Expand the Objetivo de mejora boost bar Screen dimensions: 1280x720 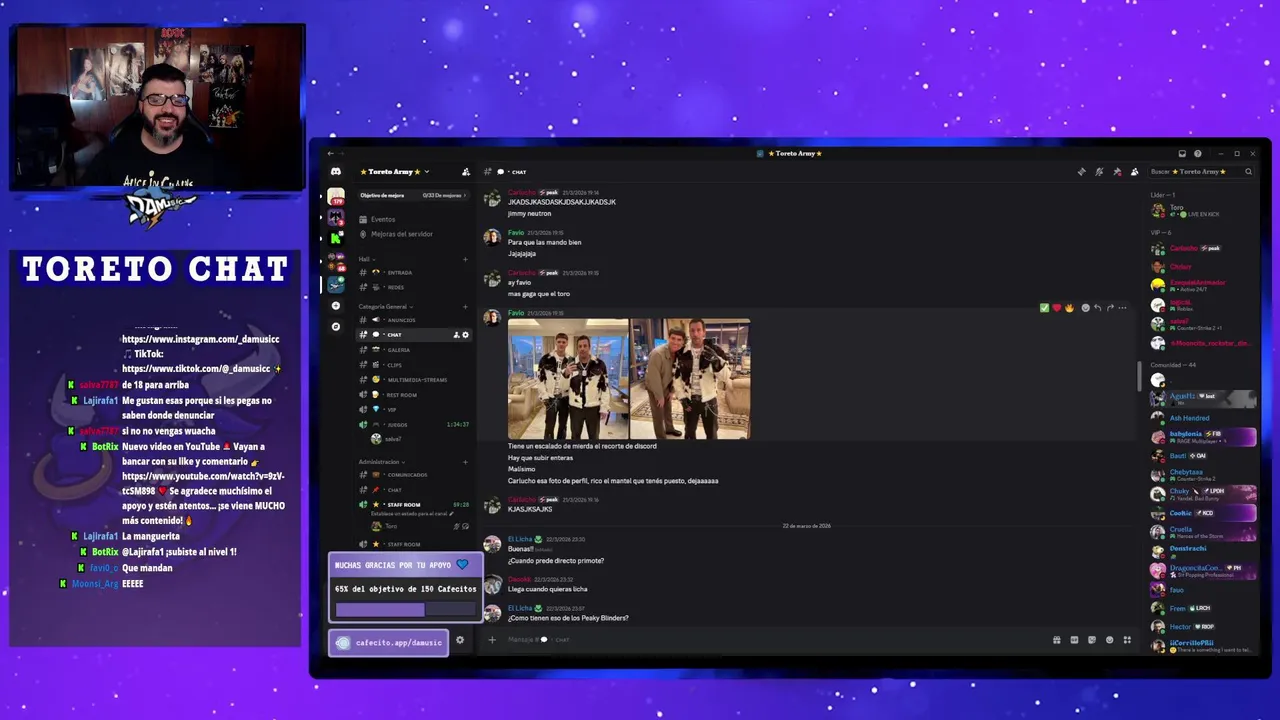[x=414, y=196]
